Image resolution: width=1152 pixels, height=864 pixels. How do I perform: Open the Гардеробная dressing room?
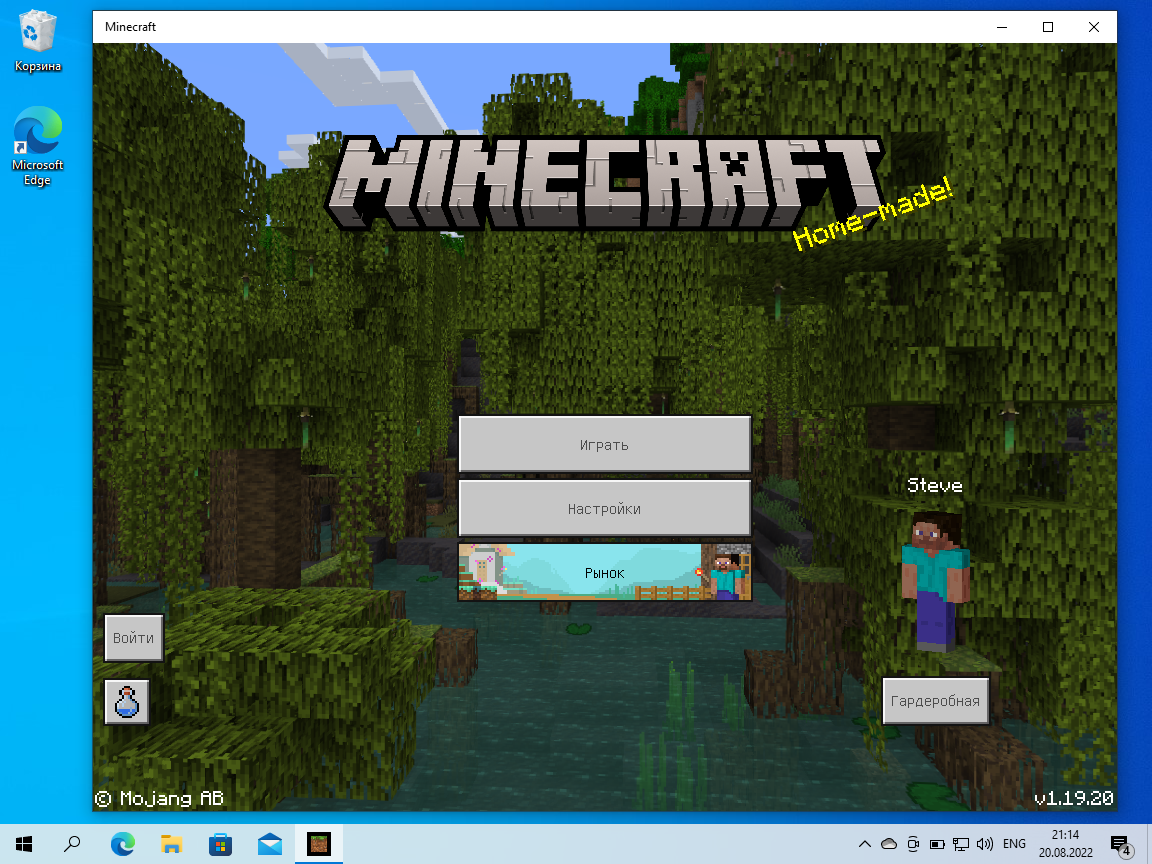[935, 701]
